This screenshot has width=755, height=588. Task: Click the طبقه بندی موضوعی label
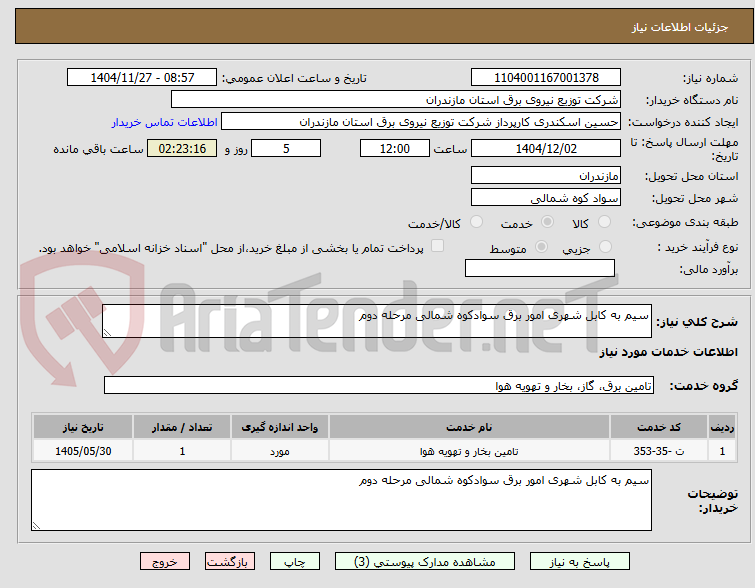click(685, 222)
